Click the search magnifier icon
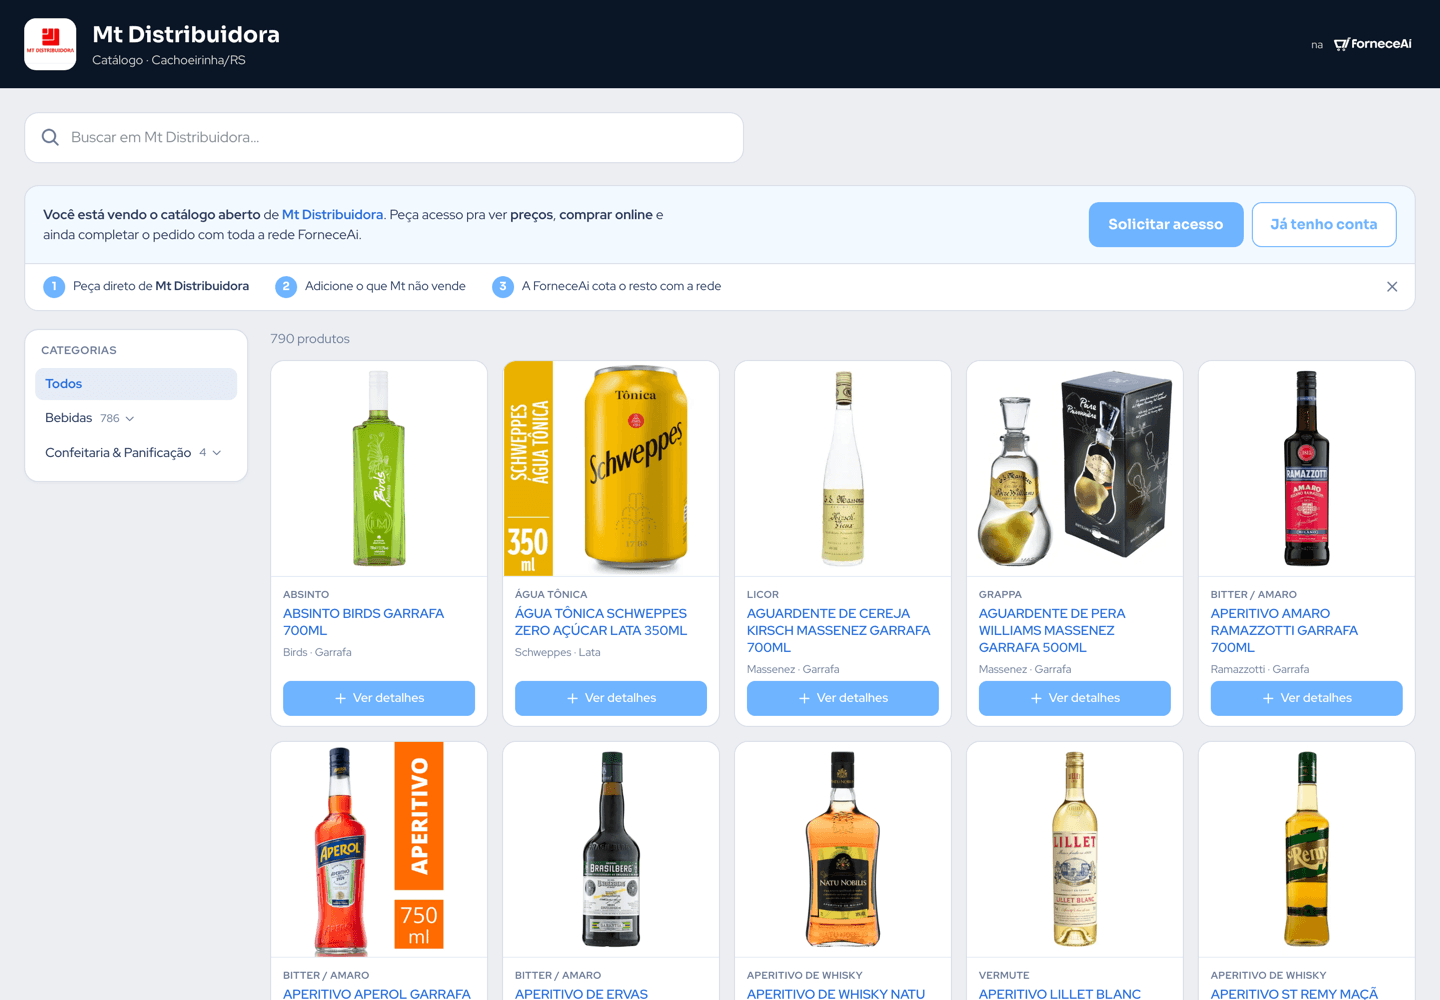This screenshot has width=1440, height=1000. click(50, 137)
